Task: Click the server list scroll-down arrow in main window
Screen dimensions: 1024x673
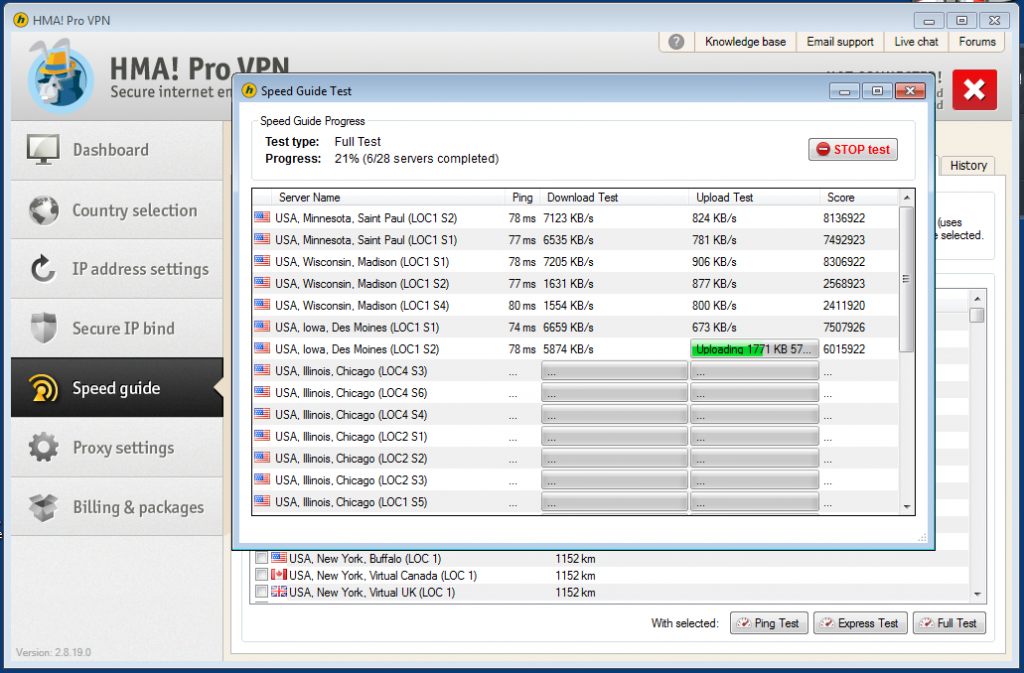Action: [x=977, y=594]
